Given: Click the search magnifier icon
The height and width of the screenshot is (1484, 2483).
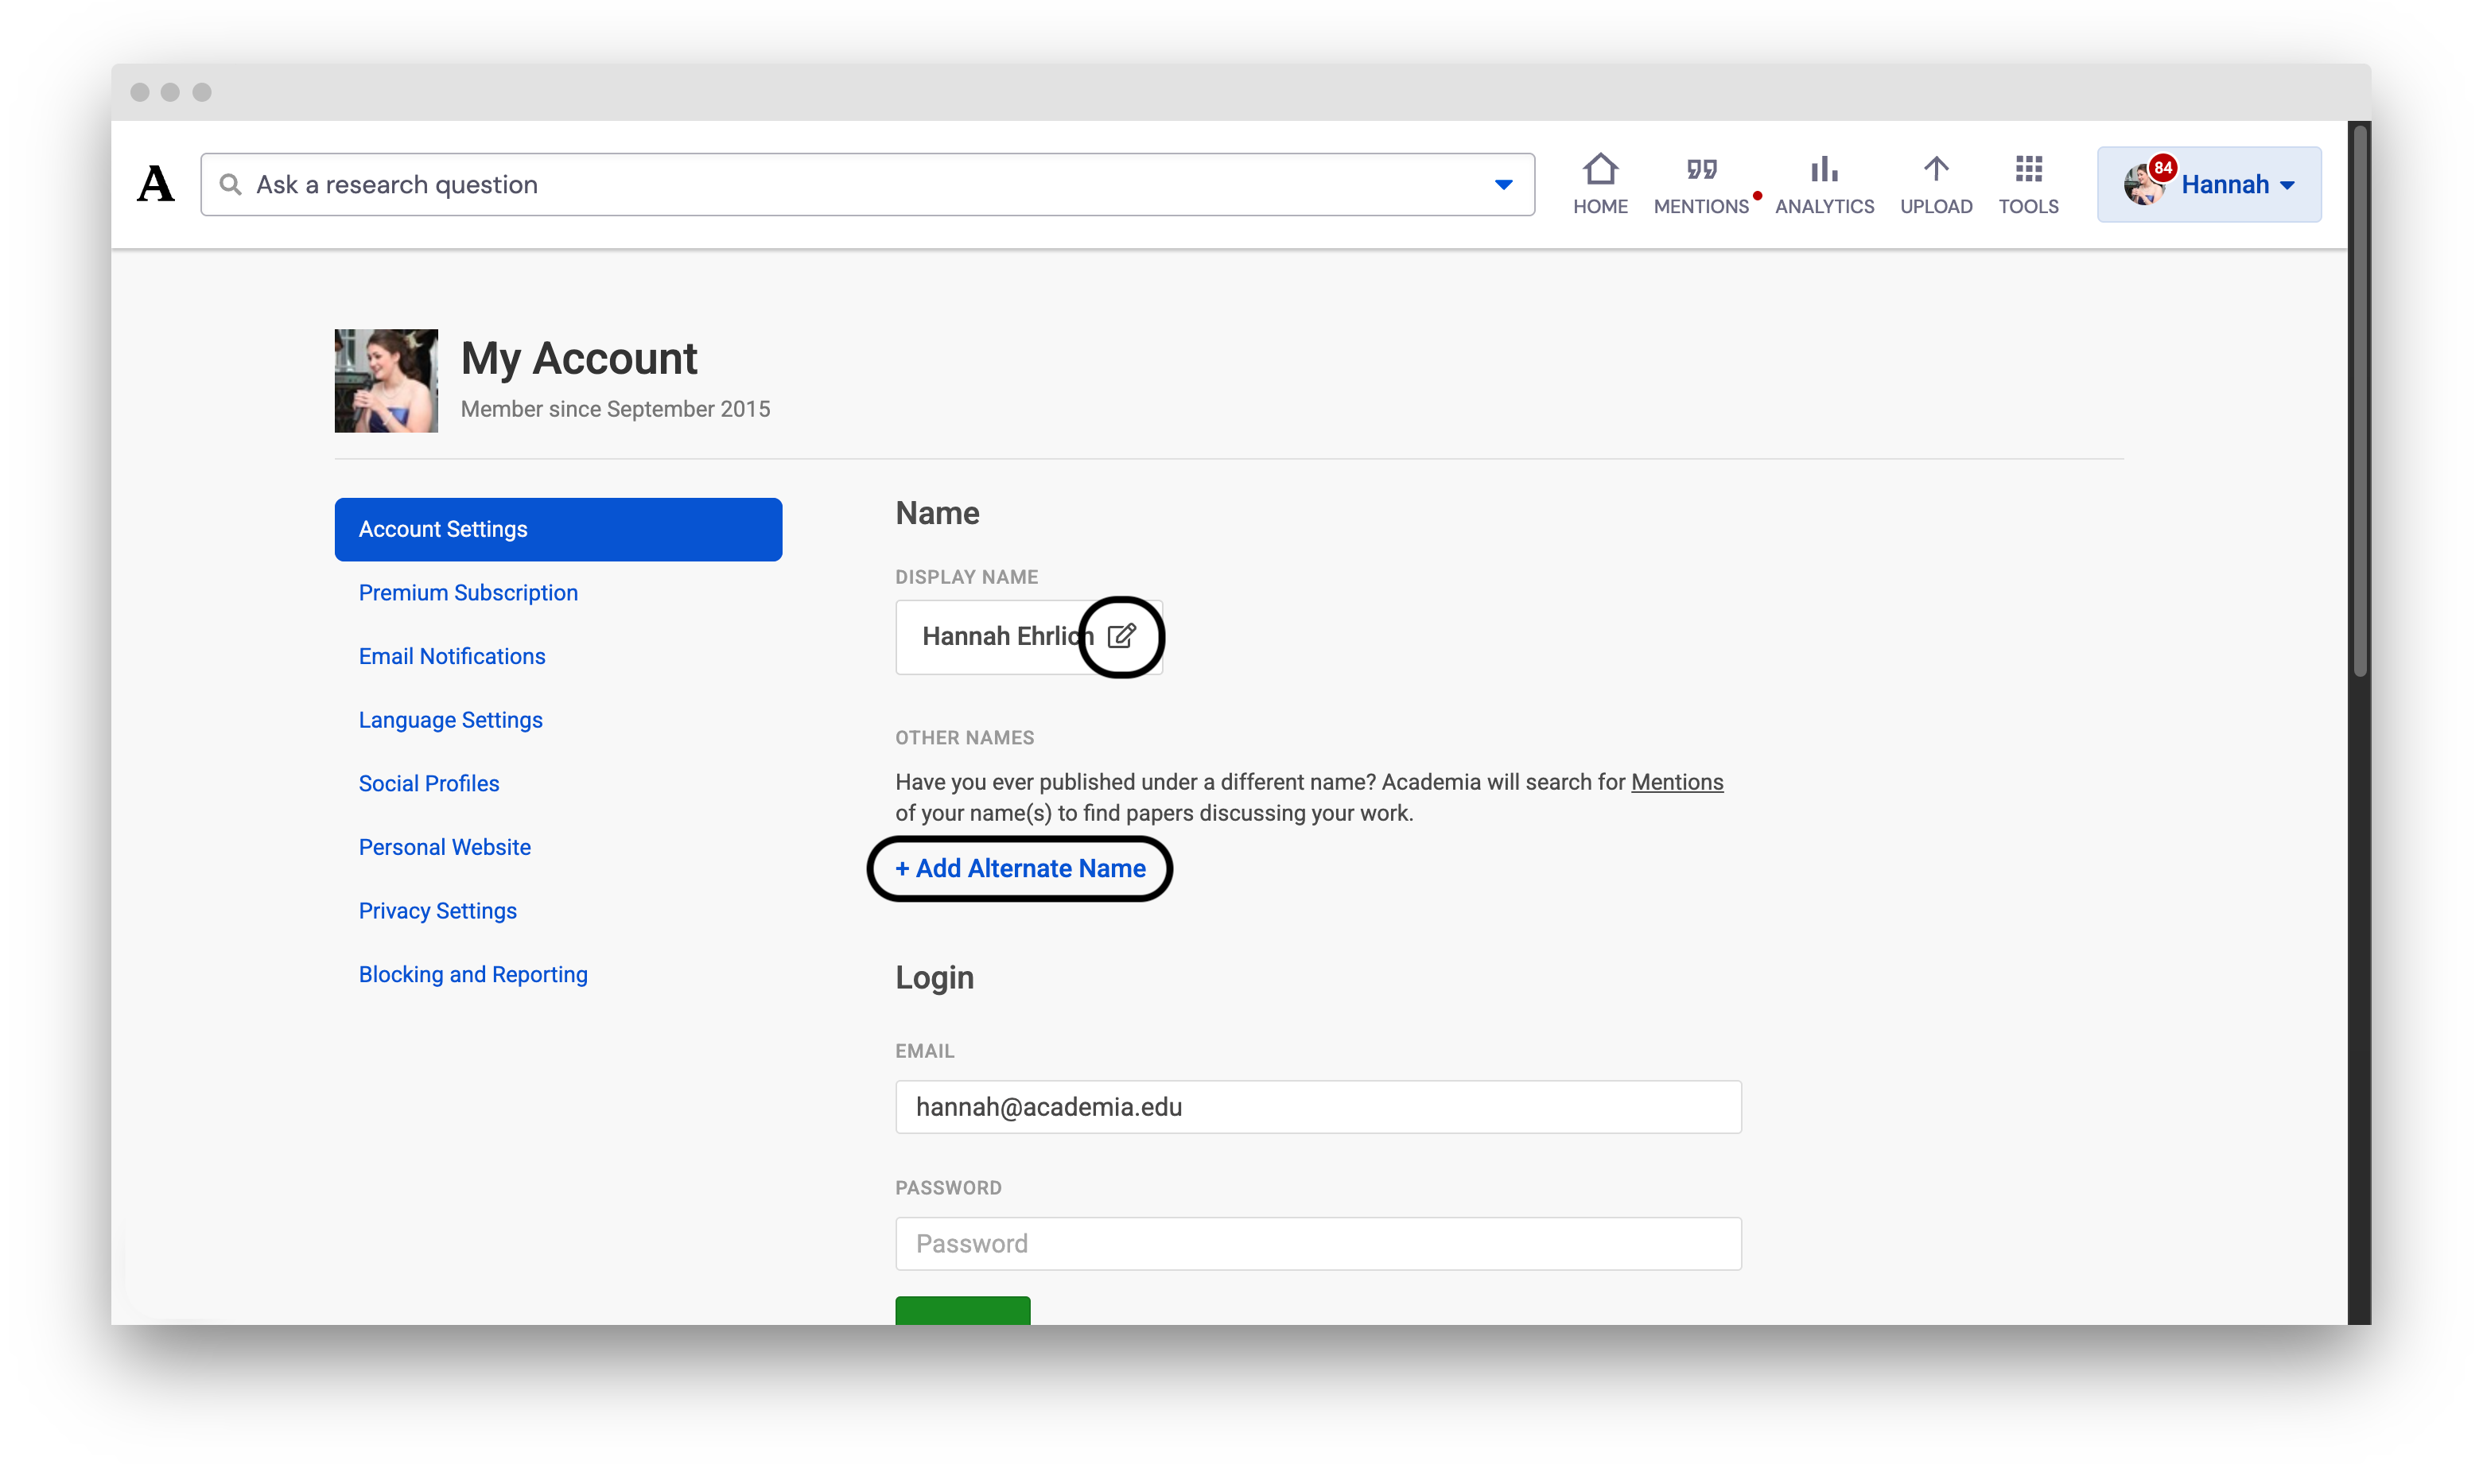Looking at the screenshot, I should [231, 184].
